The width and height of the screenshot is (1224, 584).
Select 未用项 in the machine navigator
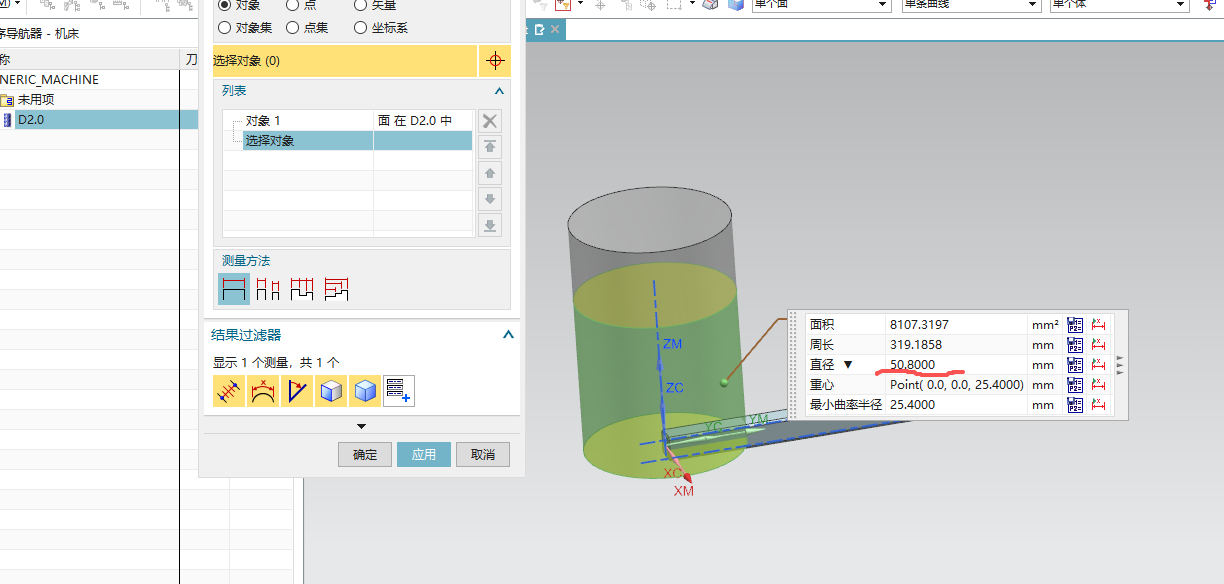point(35,100)
